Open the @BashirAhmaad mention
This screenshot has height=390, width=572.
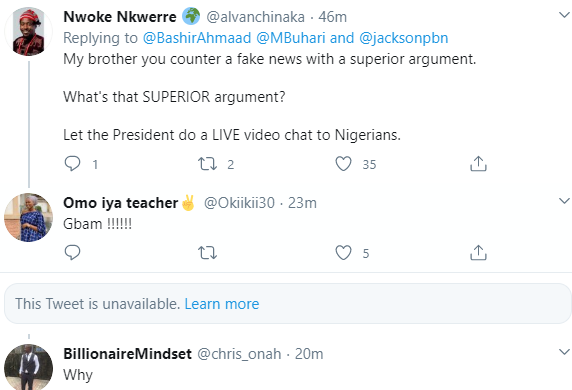point(197,38)
